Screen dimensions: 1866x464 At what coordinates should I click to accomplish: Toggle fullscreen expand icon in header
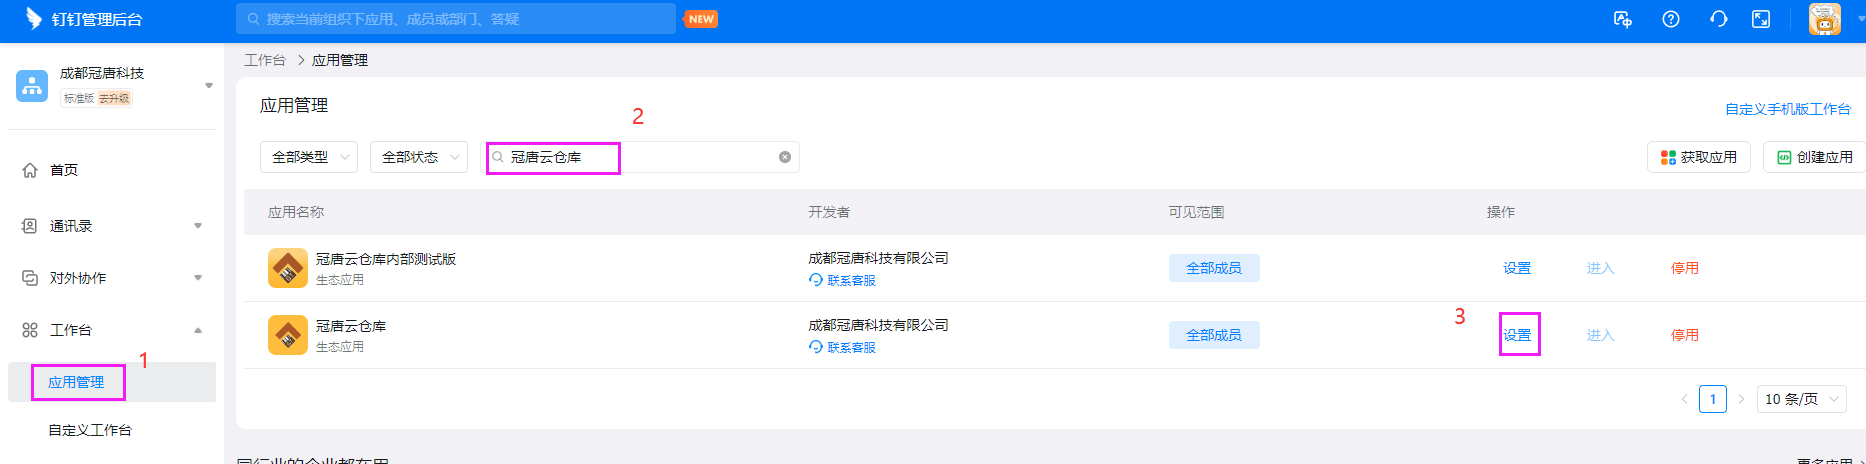[1761, 19]
